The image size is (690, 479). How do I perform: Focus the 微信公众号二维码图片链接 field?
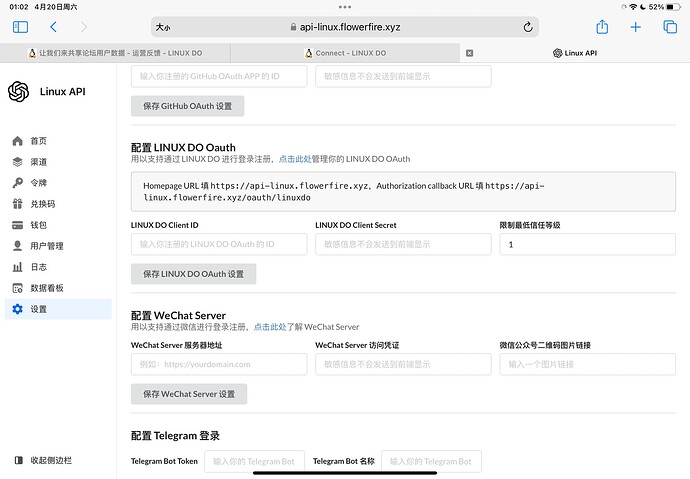click(x=587, y=364)
